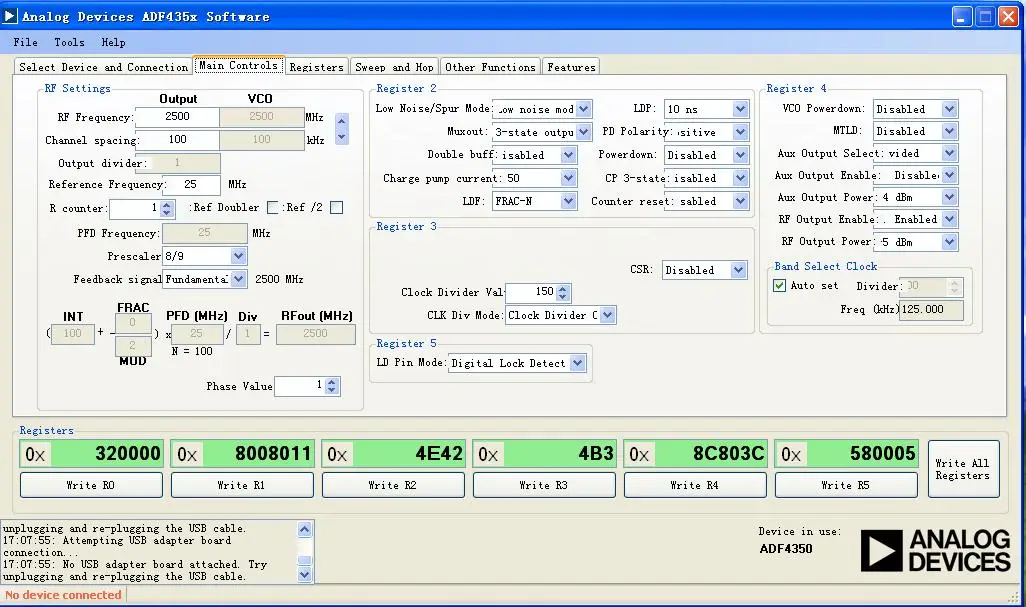Uncheck the Auto set checkbox
The image size is (1026, 607).
[x=780, y=286]
